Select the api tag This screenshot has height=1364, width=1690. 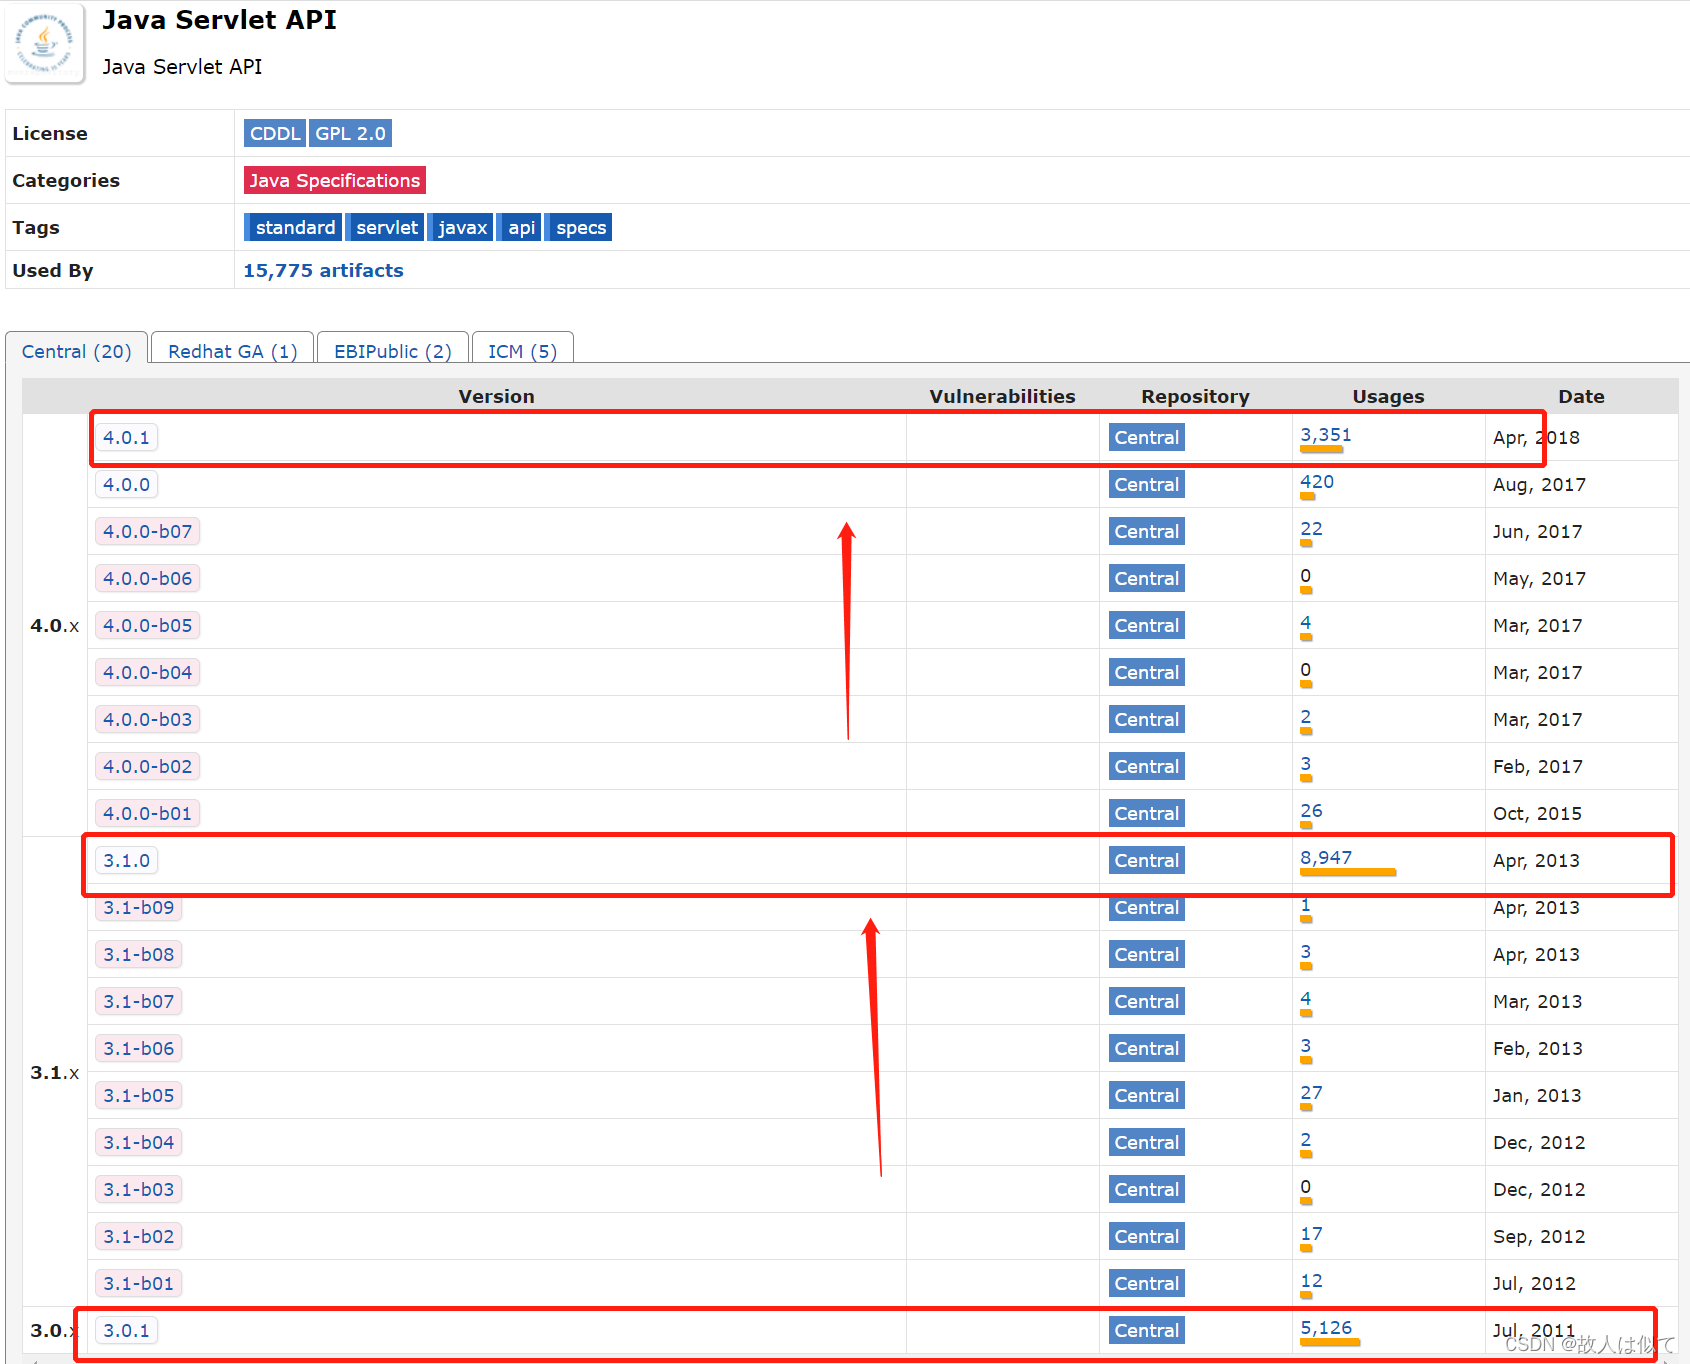point(520,227)
